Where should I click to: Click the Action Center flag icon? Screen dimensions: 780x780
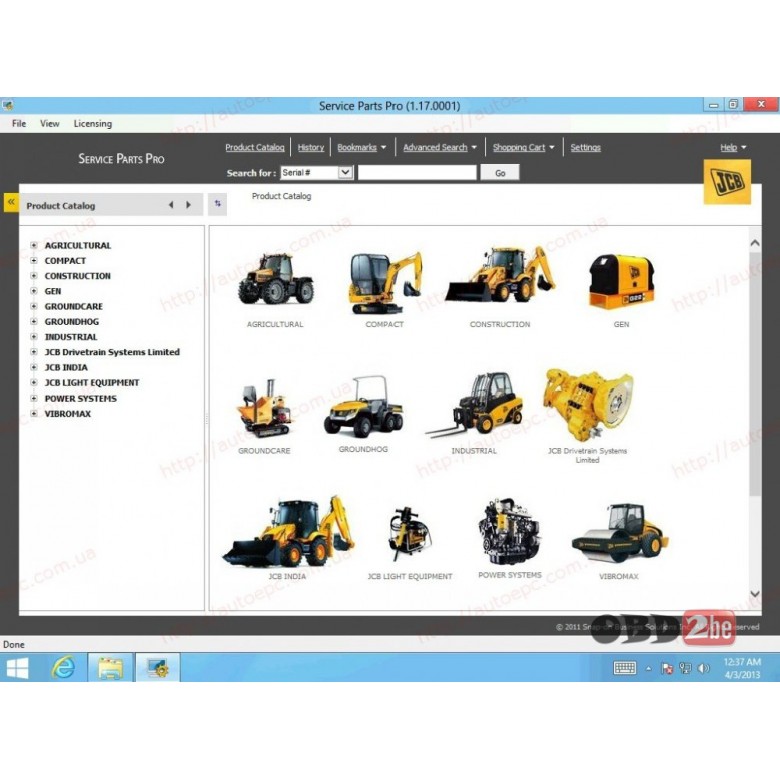(x=667, y=668)
